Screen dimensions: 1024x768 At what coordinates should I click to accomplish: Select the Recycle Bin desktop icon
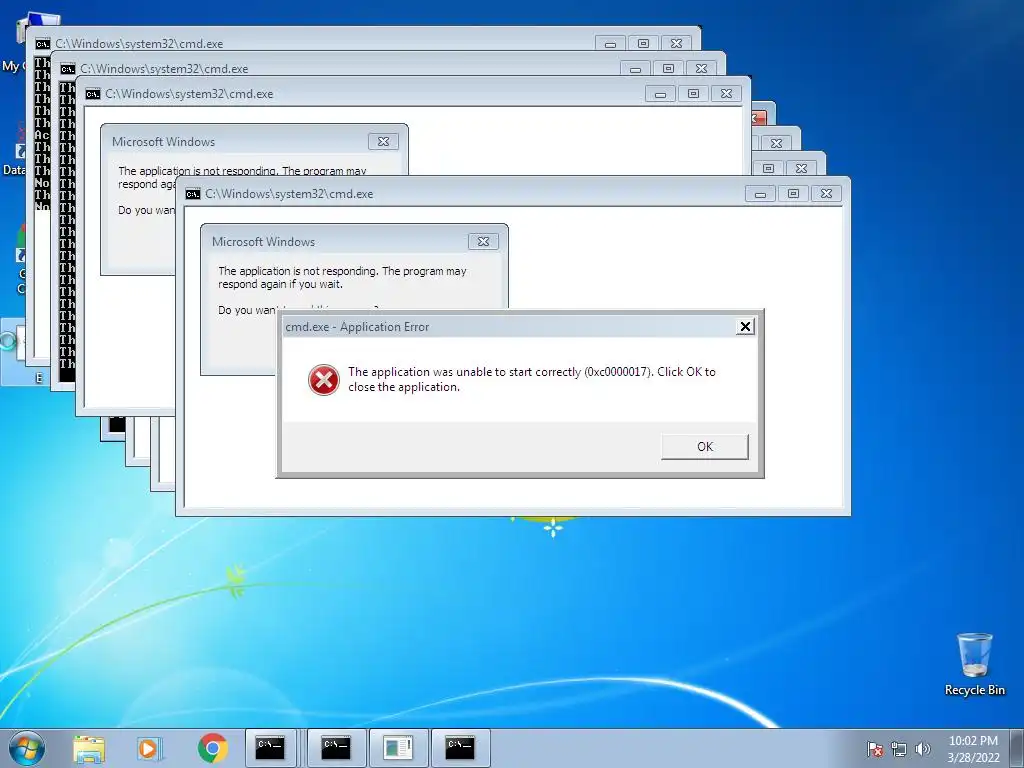[974, 664]
